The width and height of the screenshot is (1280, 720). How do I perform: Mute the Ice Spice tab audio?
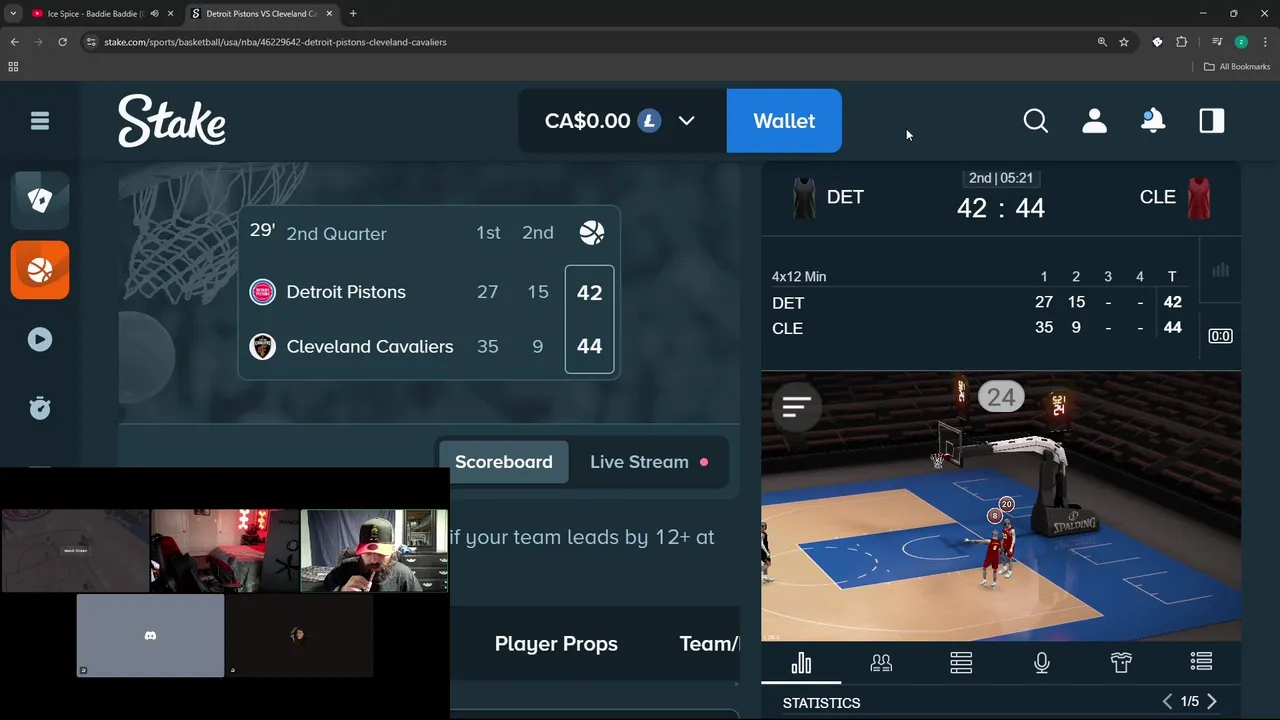coord(154,14)
